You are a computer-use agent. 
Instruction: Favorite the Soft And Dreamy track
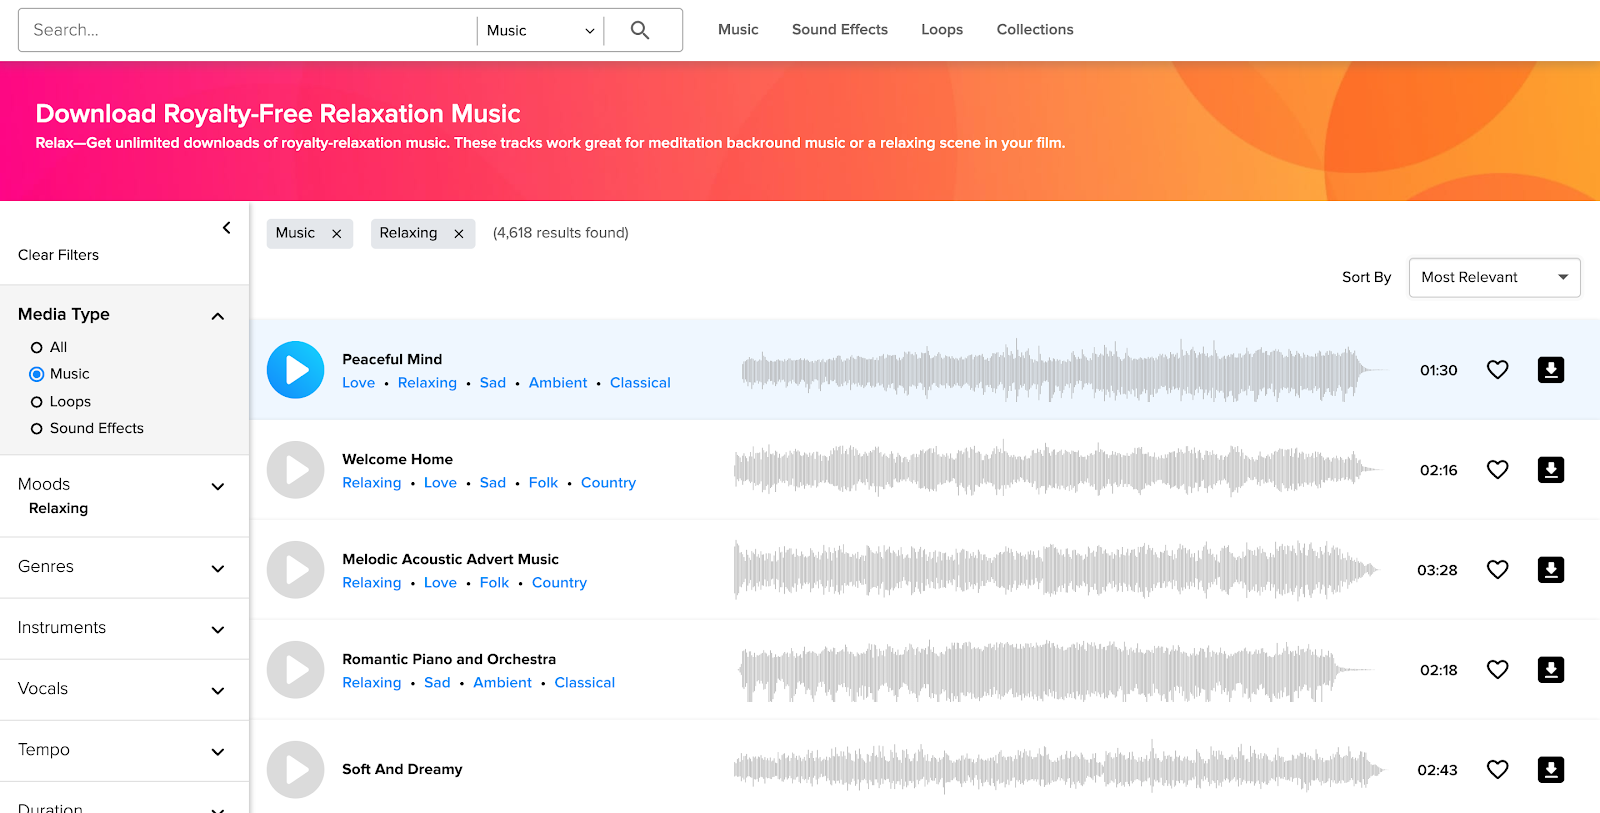(x=1497, y=770)
